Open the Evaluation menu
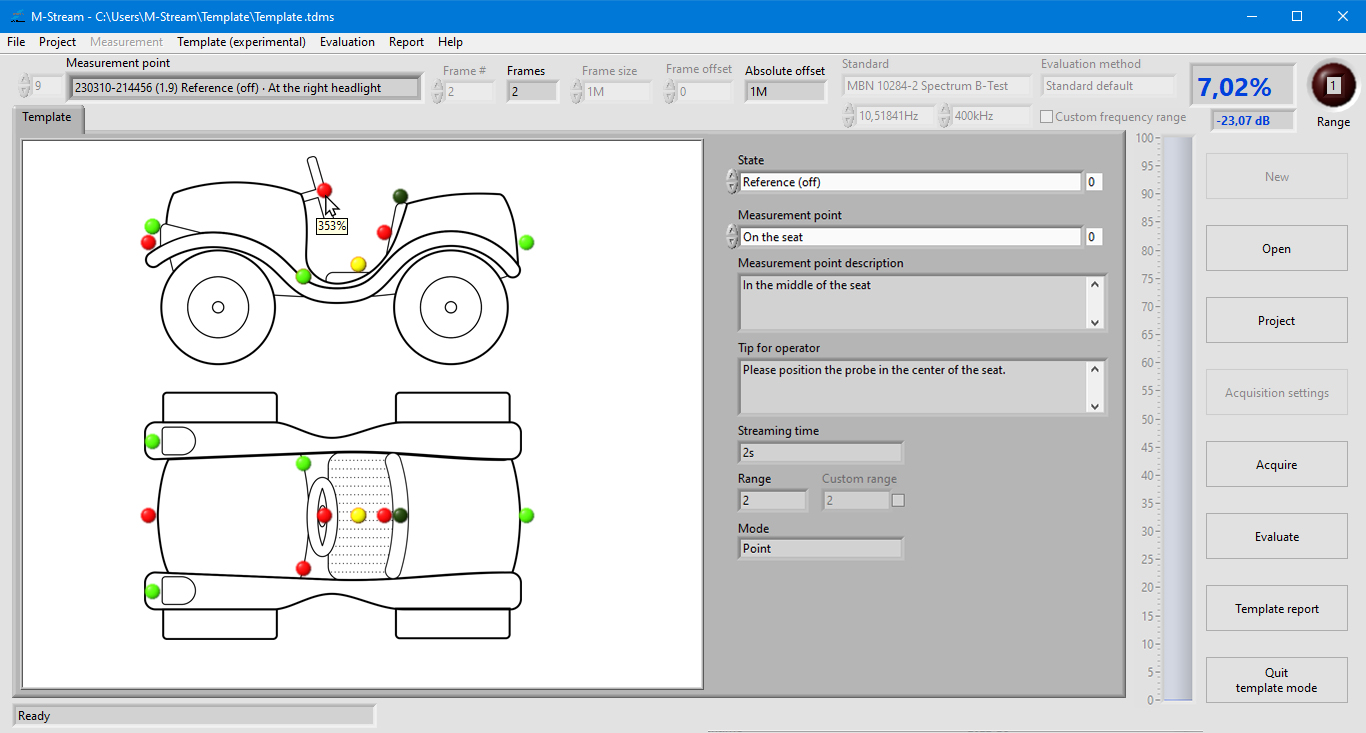This screenshot has width=1366, height=733. click(347, 42)
